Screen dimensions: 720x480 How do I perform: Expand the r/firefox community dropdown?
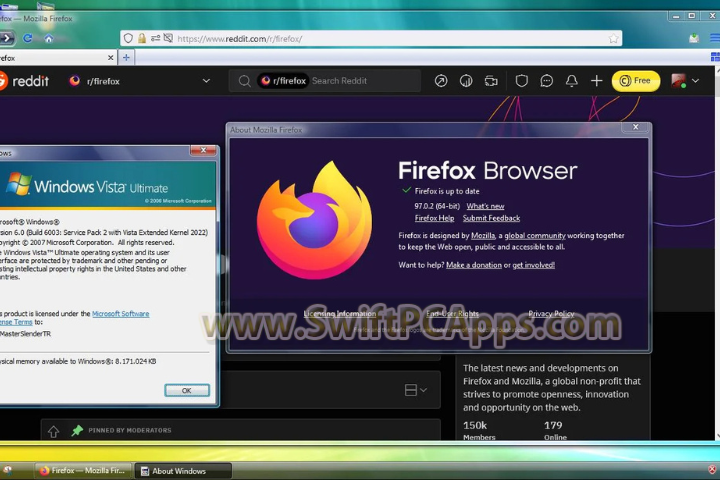click(206, 81)
